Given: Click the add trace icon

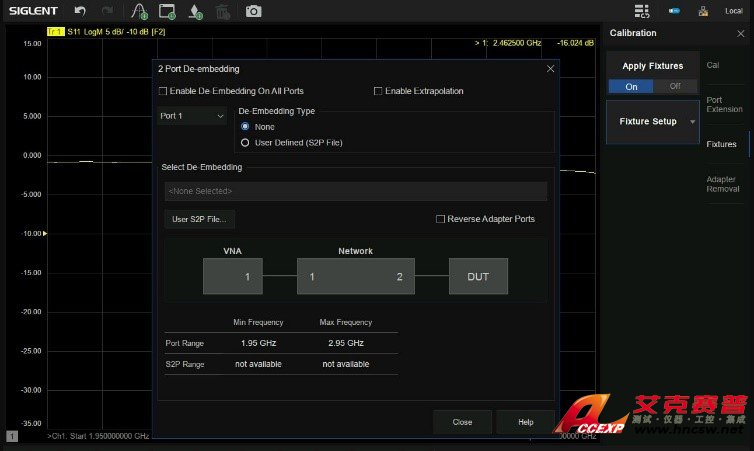Looking at the screenshot, I should pos(139,11).
